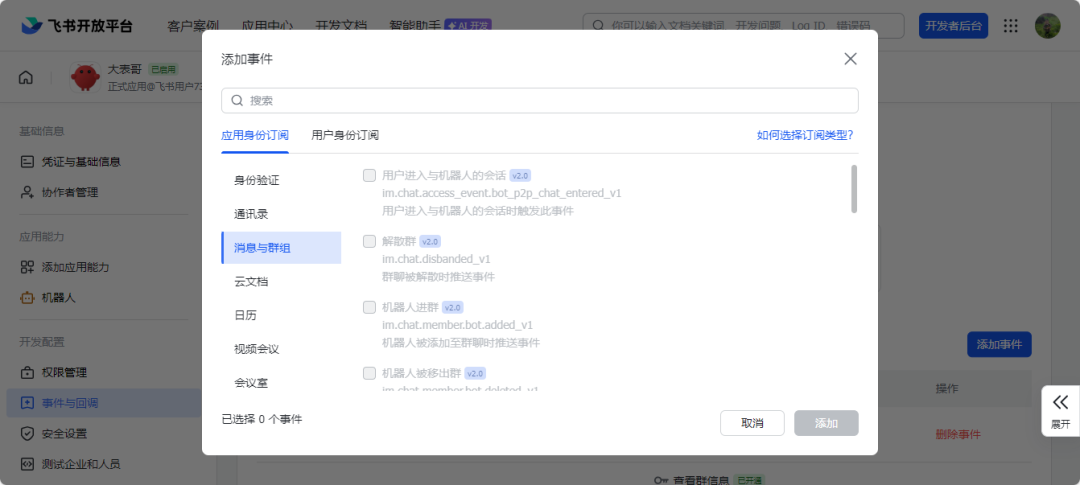The width and height of the screenshot is (1080, 485).
Task: Click the 飞书开放平台 logo icon
Action: pyautogui.click(x=32, y=25)
